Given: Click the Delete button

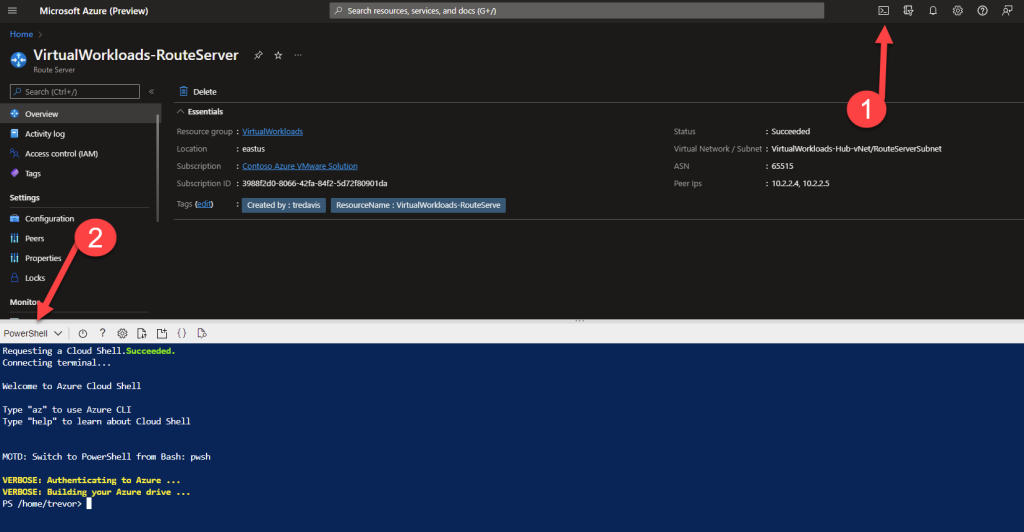Looking at the screenshot, I should 198,91.
